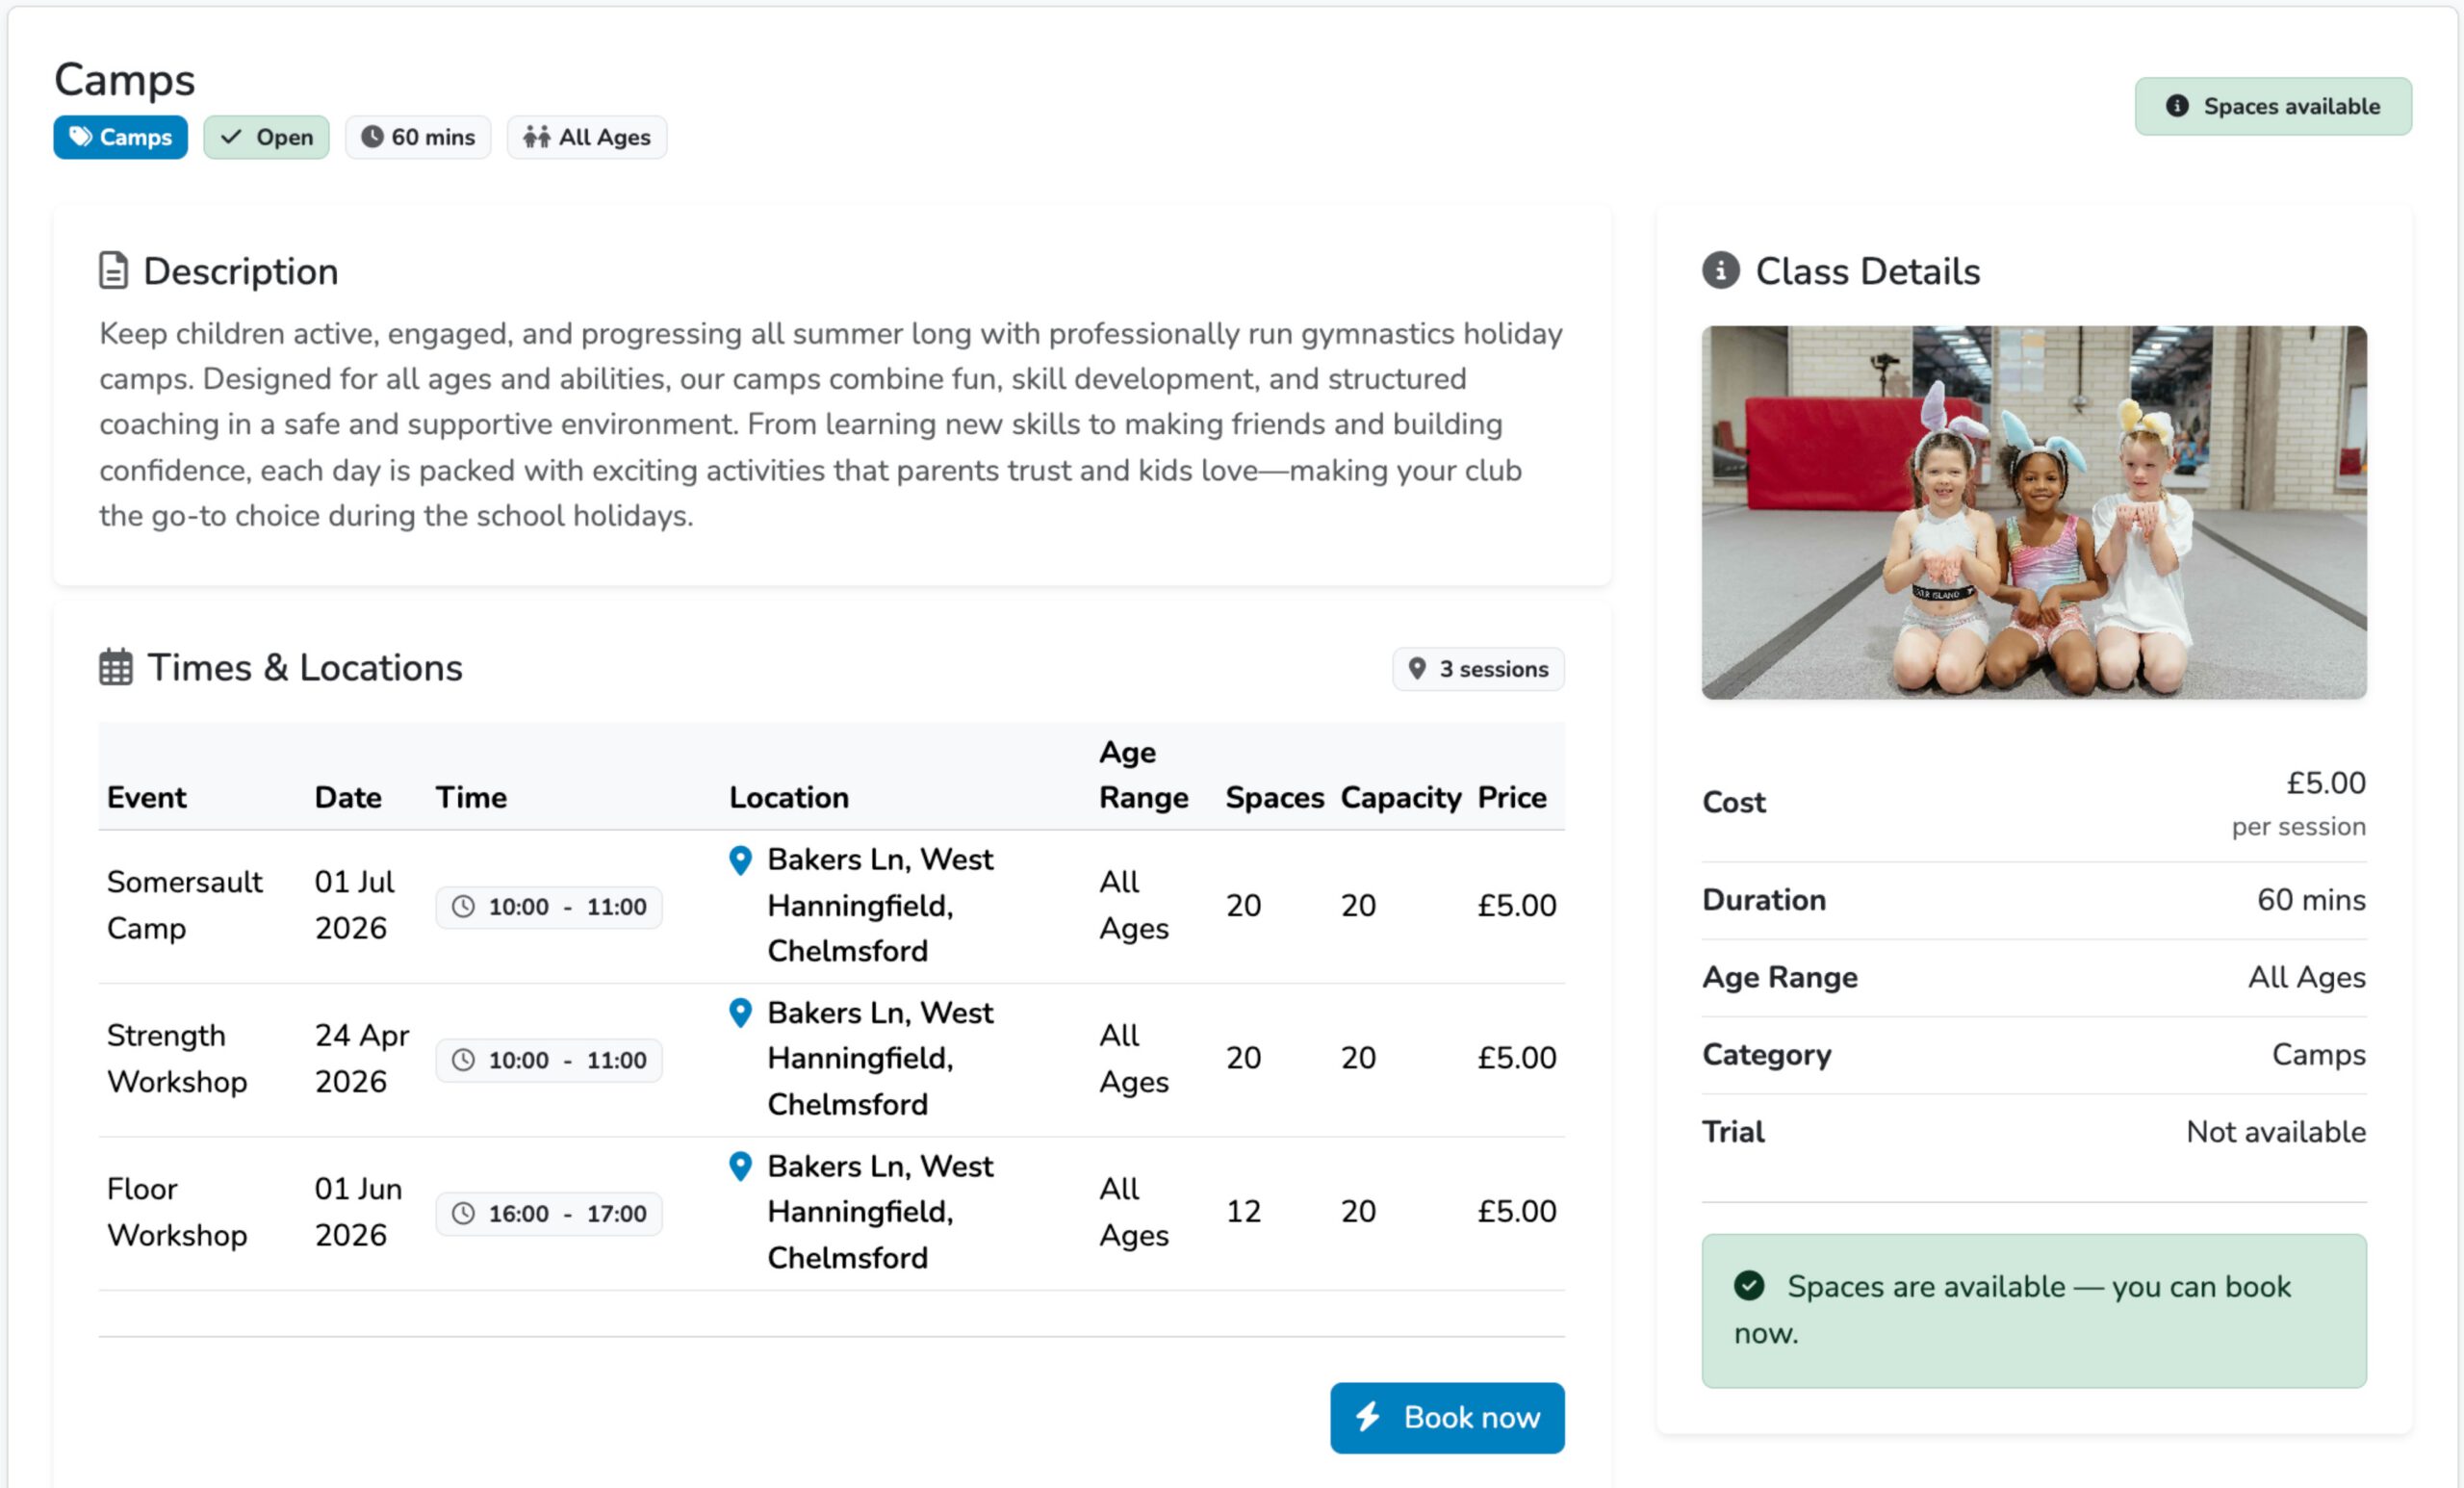Open the class photo thumbnail
Screen dimensions: 2464x1488
pos(2033,512)
